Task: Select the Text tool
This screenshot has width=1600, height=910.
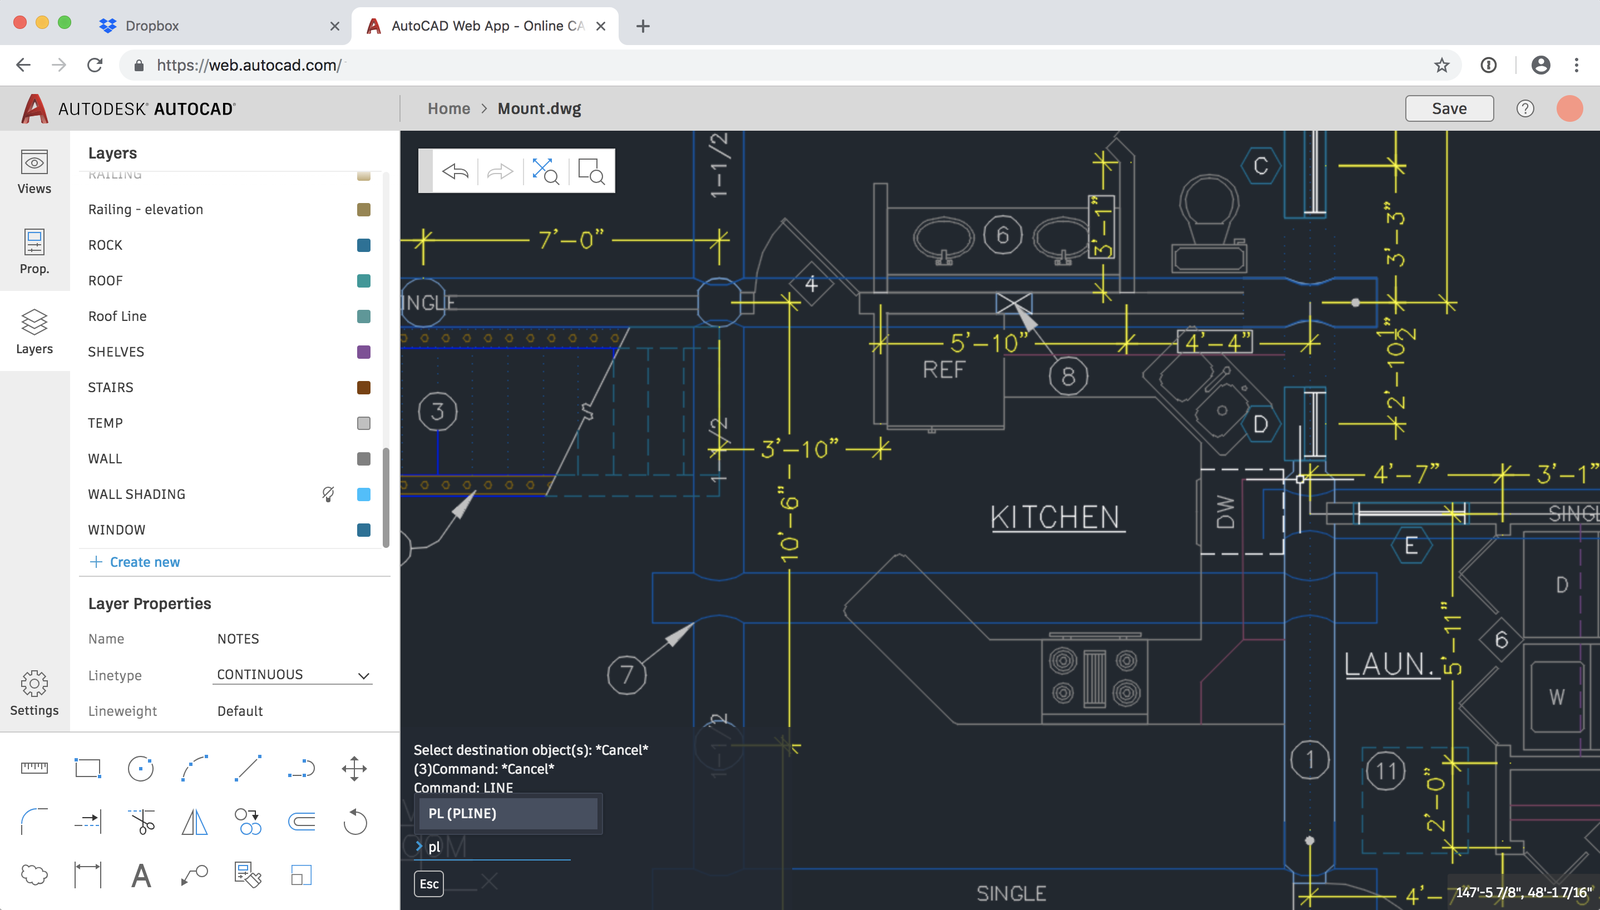Action: pos(141,876)
